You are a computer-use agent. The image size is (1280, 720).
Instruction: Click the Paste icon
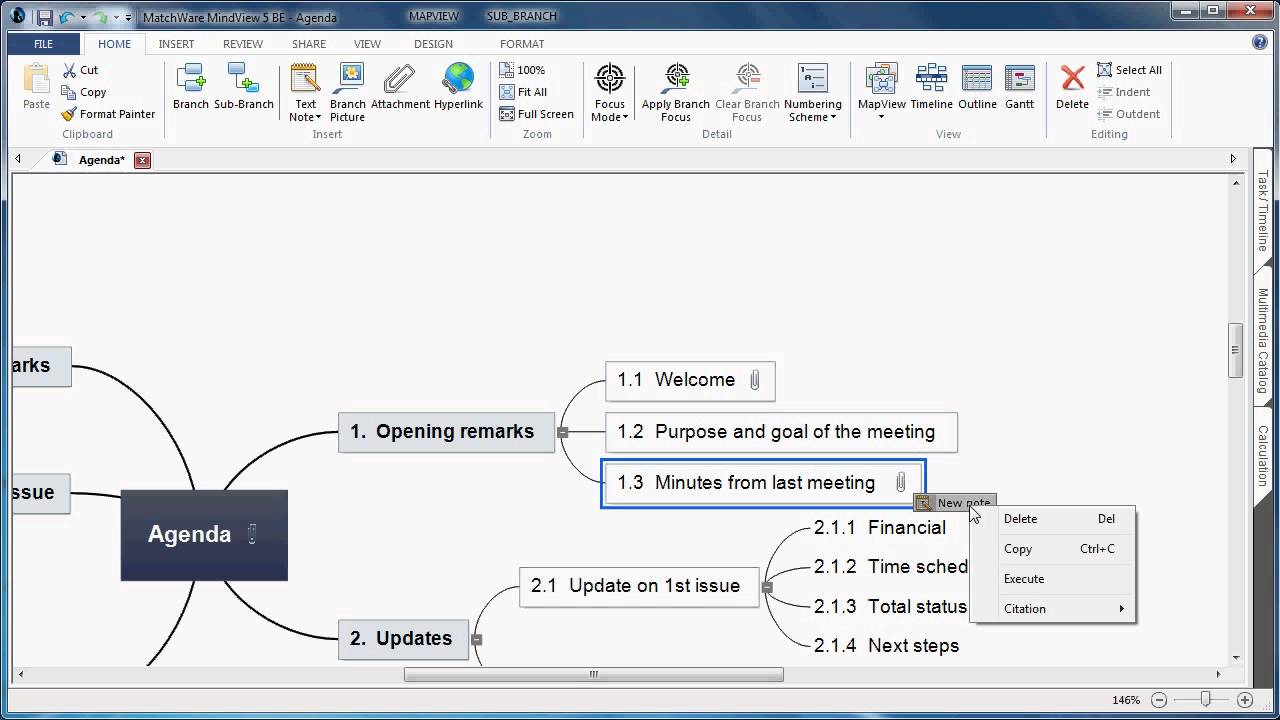point(37,80)
